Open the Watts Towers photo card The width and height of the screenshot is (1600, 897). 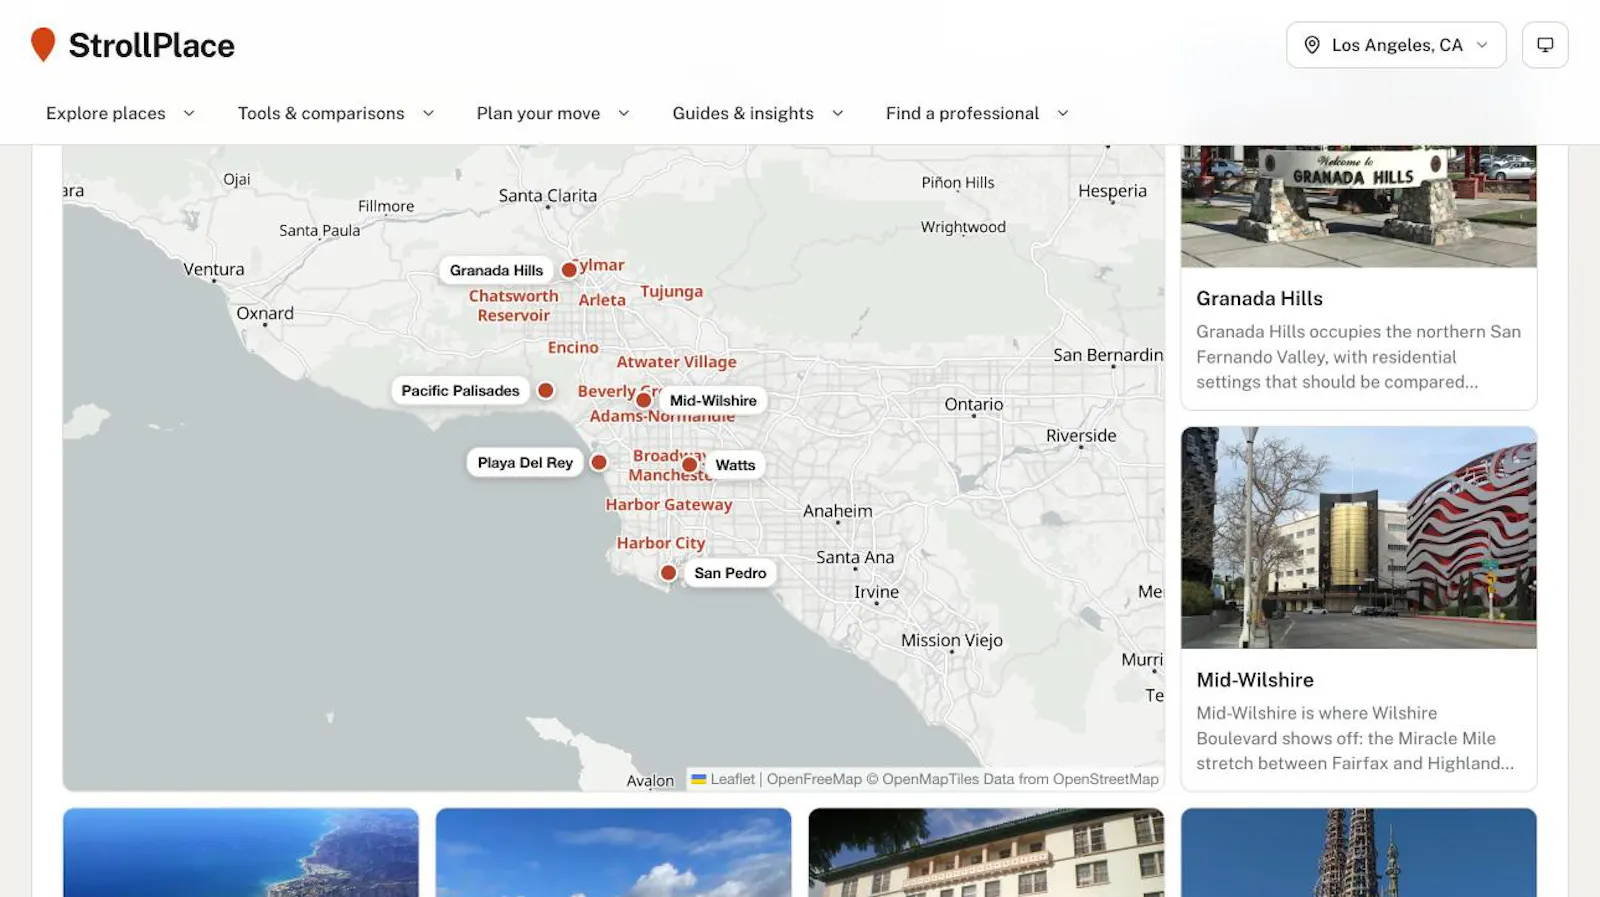[1359, 853]
